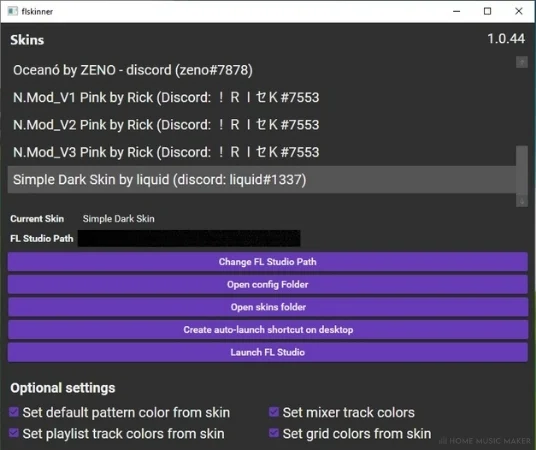Viewport: 536px width, 450px height.
Task: Open the config folder
Action: 268,284
